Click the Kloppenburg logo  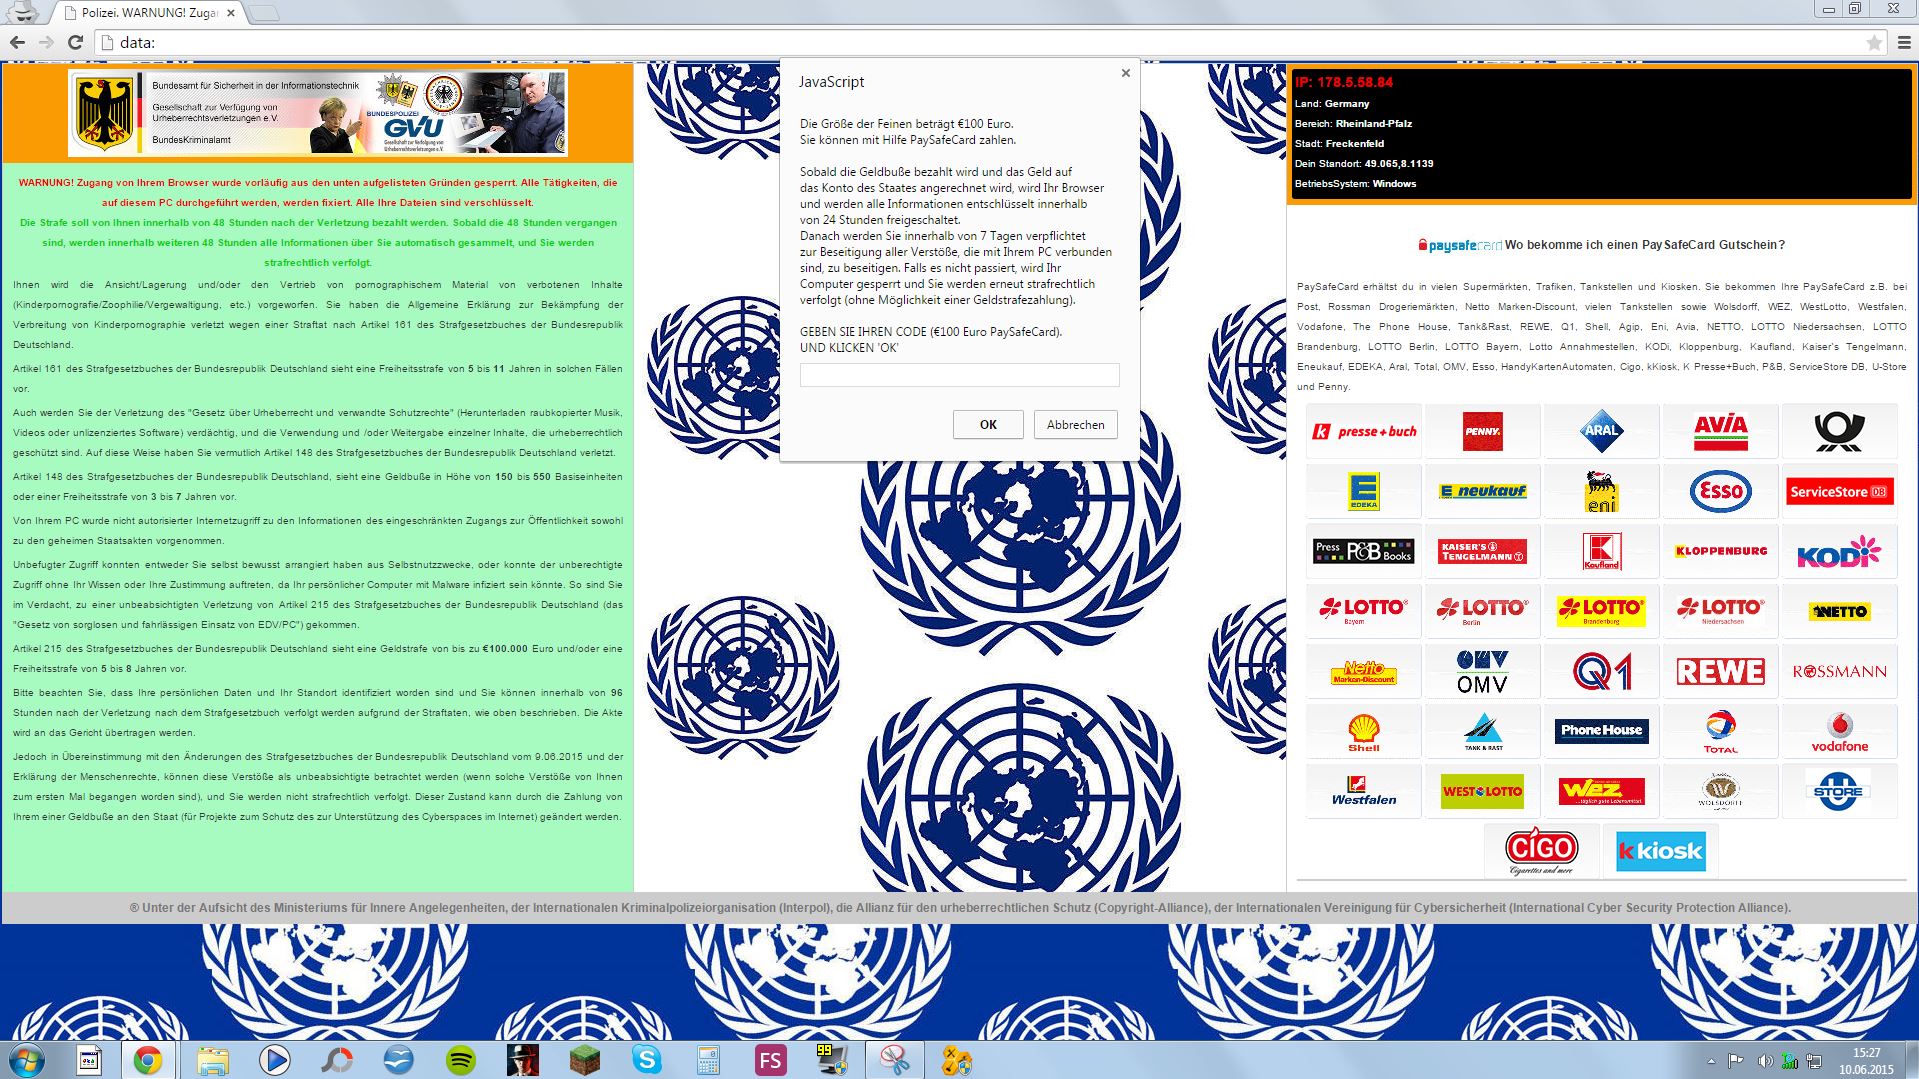click(x=1720, y=551)
